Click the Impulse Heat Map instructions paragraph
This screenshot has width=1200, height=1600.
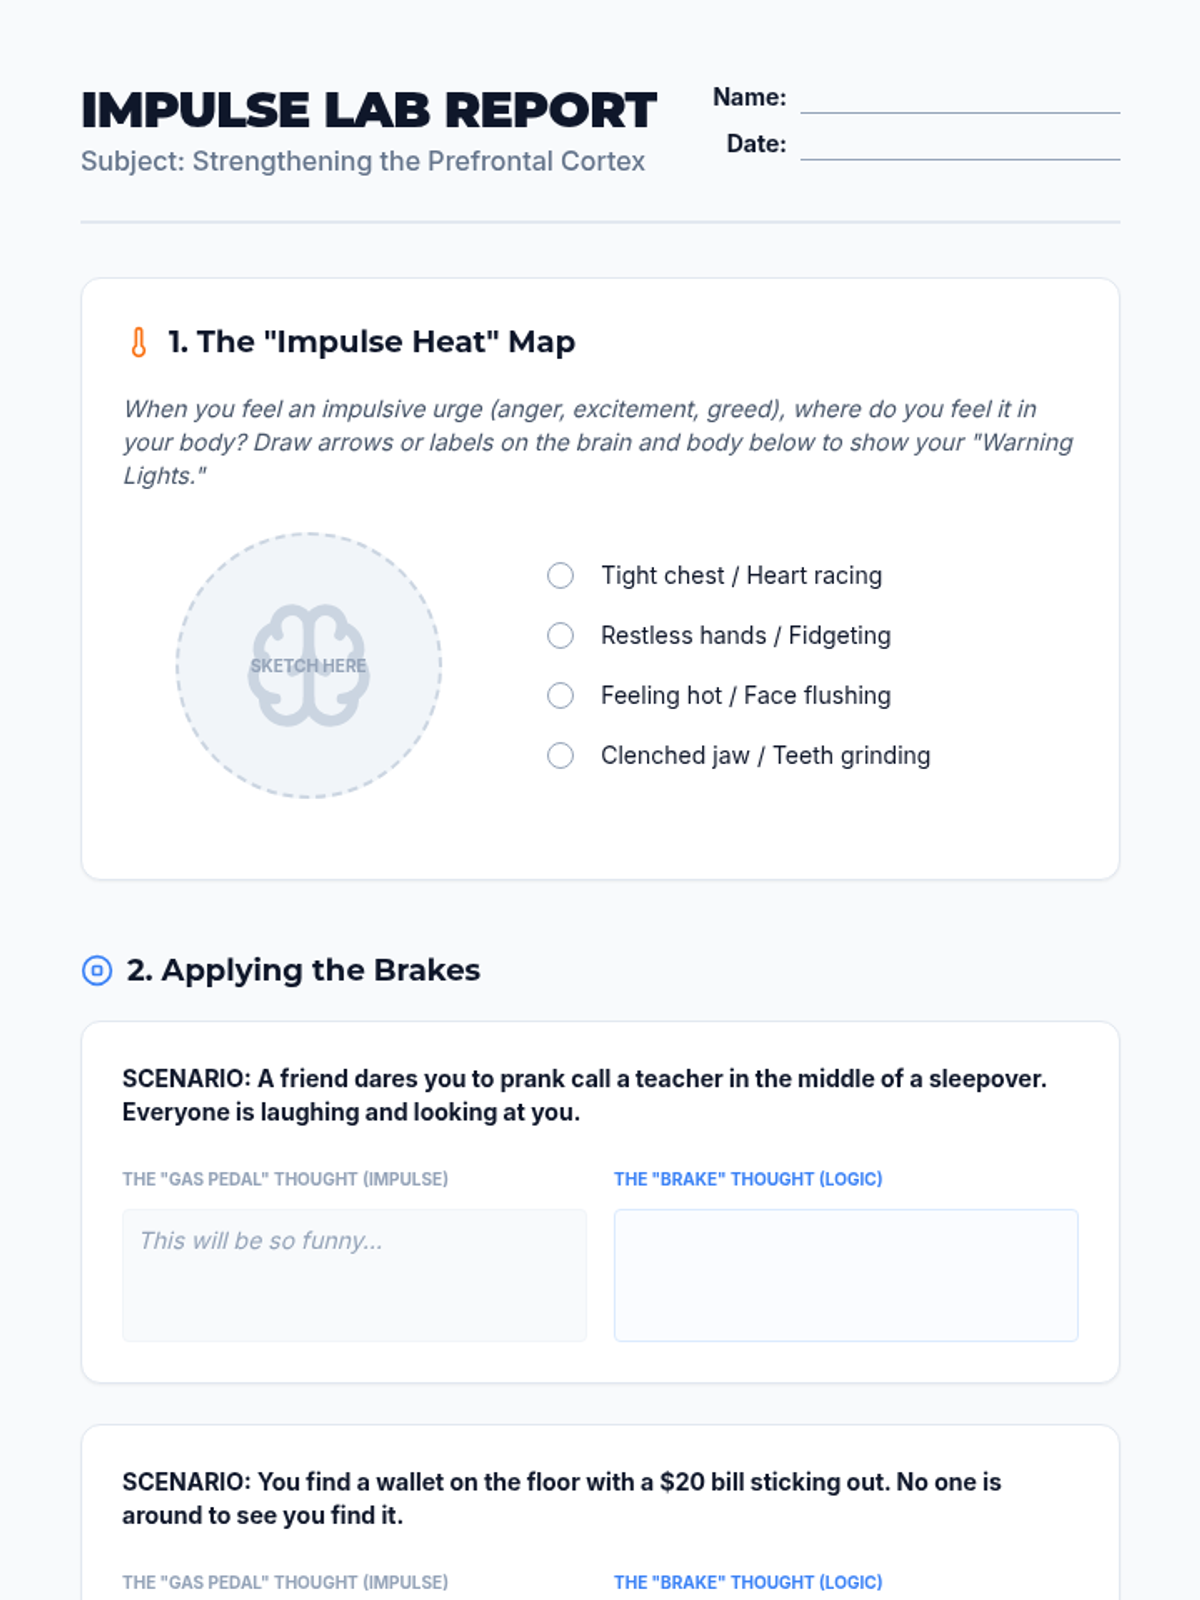pos(598,442)
